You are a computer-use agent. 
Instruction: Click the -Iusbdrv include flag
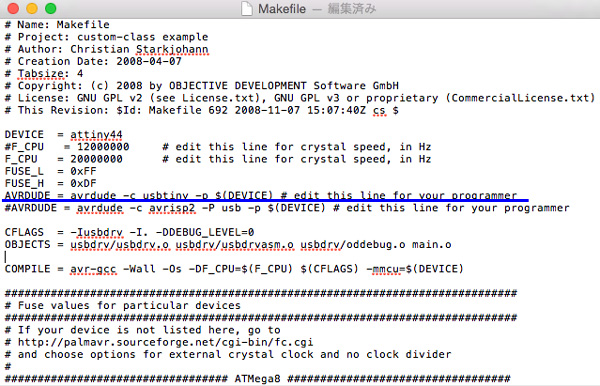[x=96, y=233]
